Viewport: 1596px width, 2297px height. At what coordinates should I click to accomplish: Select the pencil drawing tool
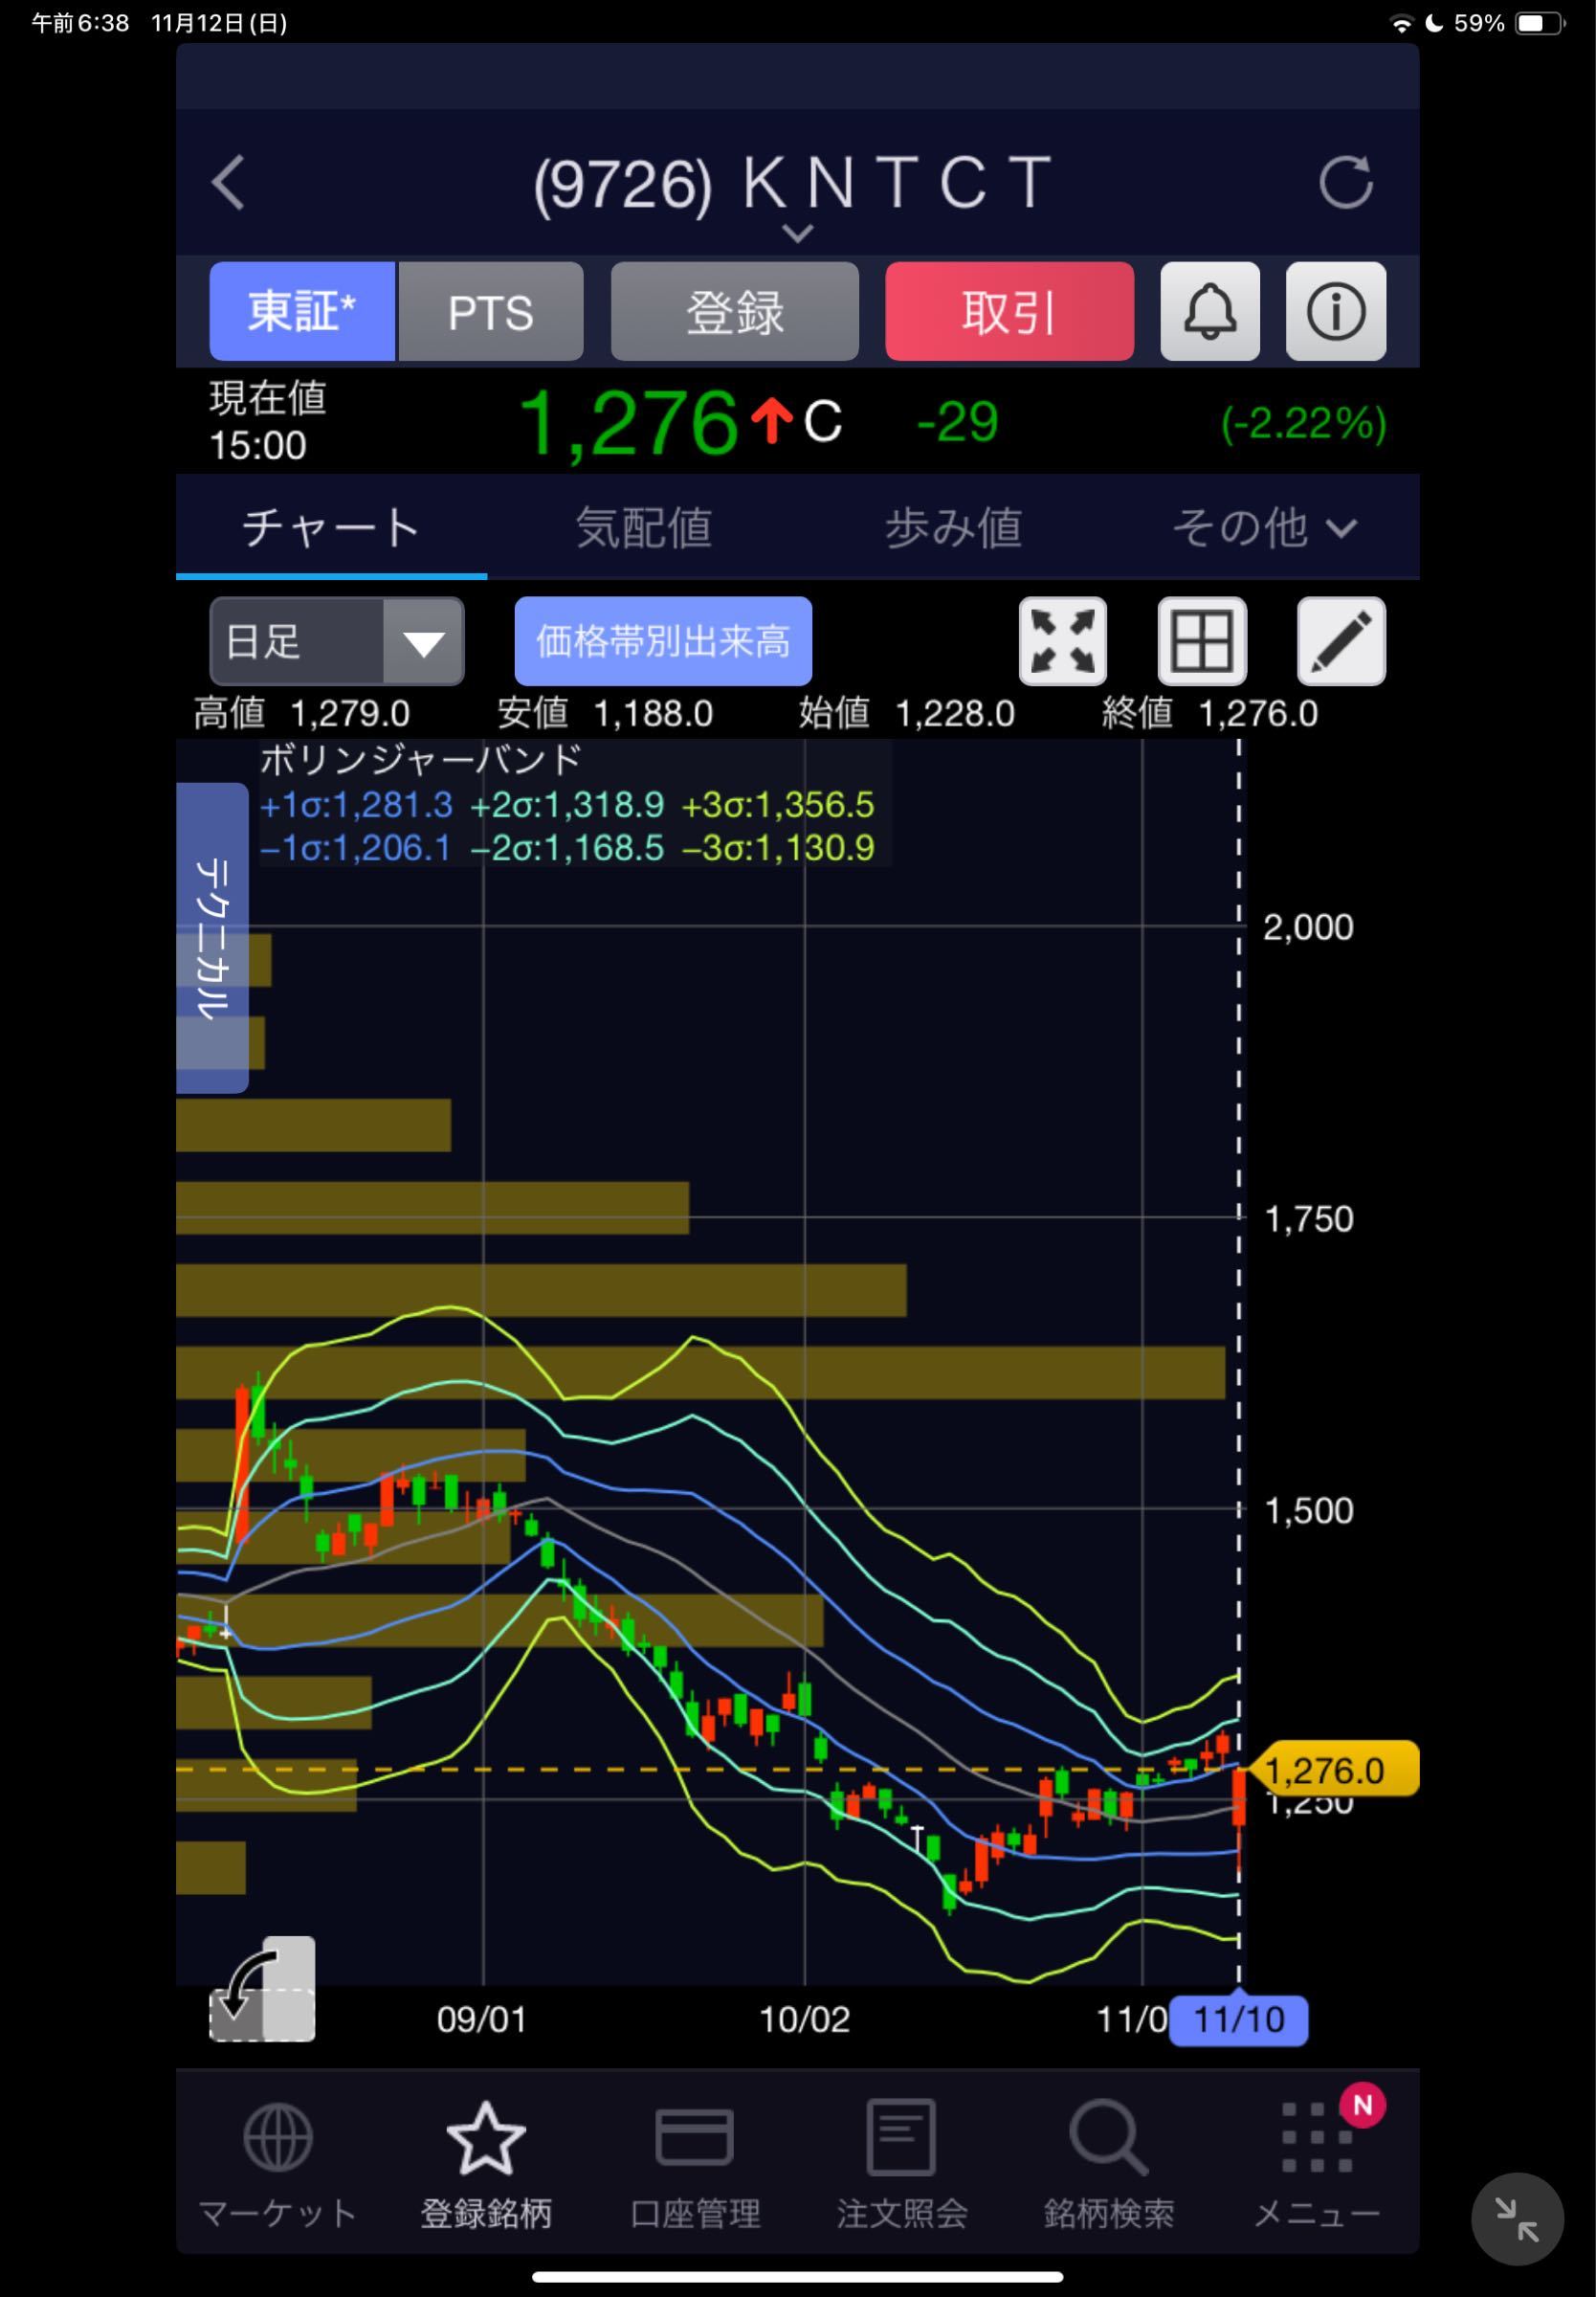point(1340,641)
